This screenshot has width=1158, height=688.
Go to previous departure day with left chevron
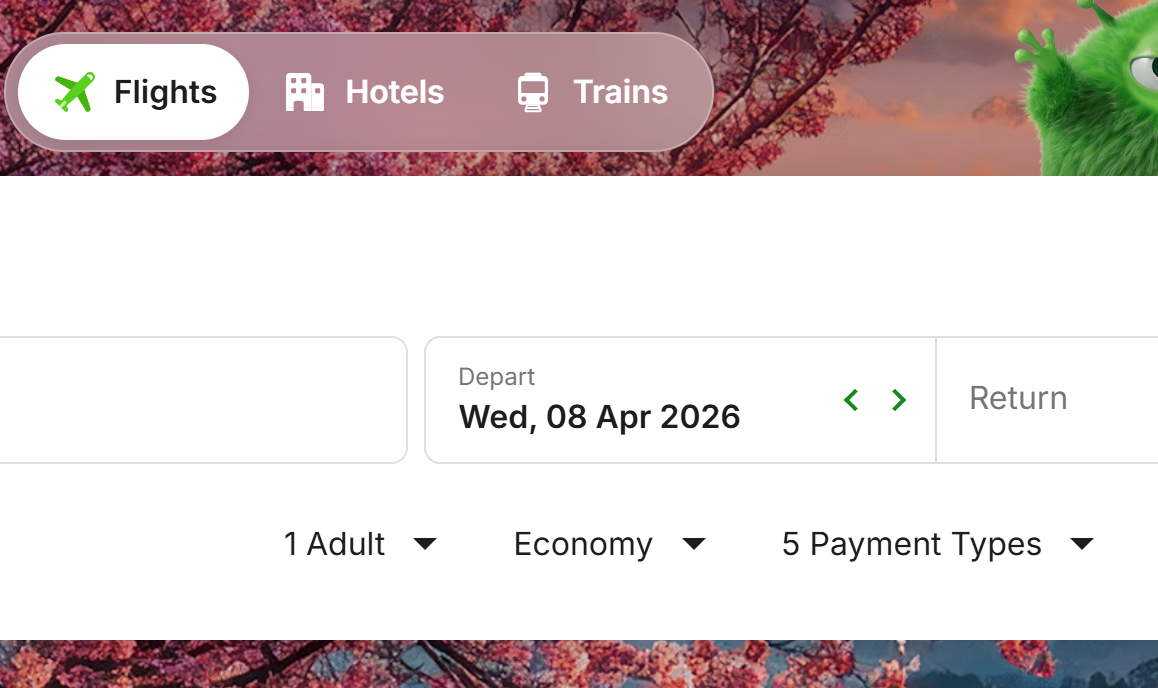[851, 400]
